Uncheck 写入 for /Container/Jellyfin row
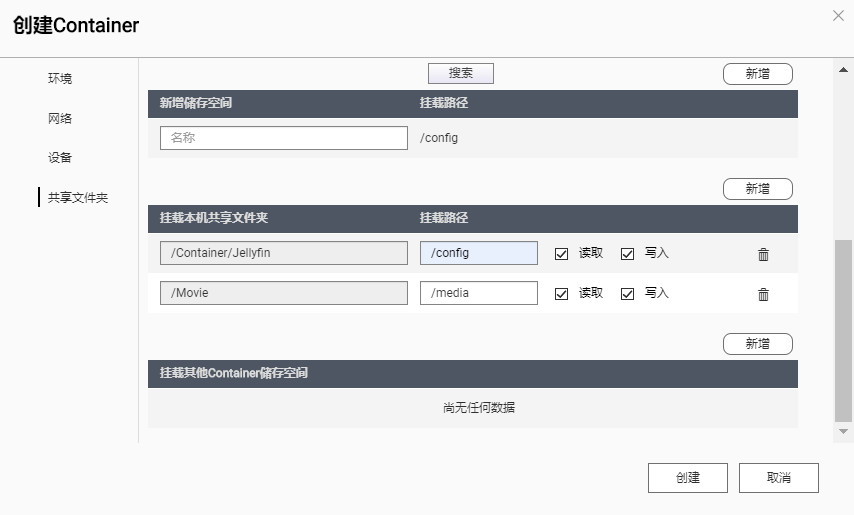 point(627,254)
